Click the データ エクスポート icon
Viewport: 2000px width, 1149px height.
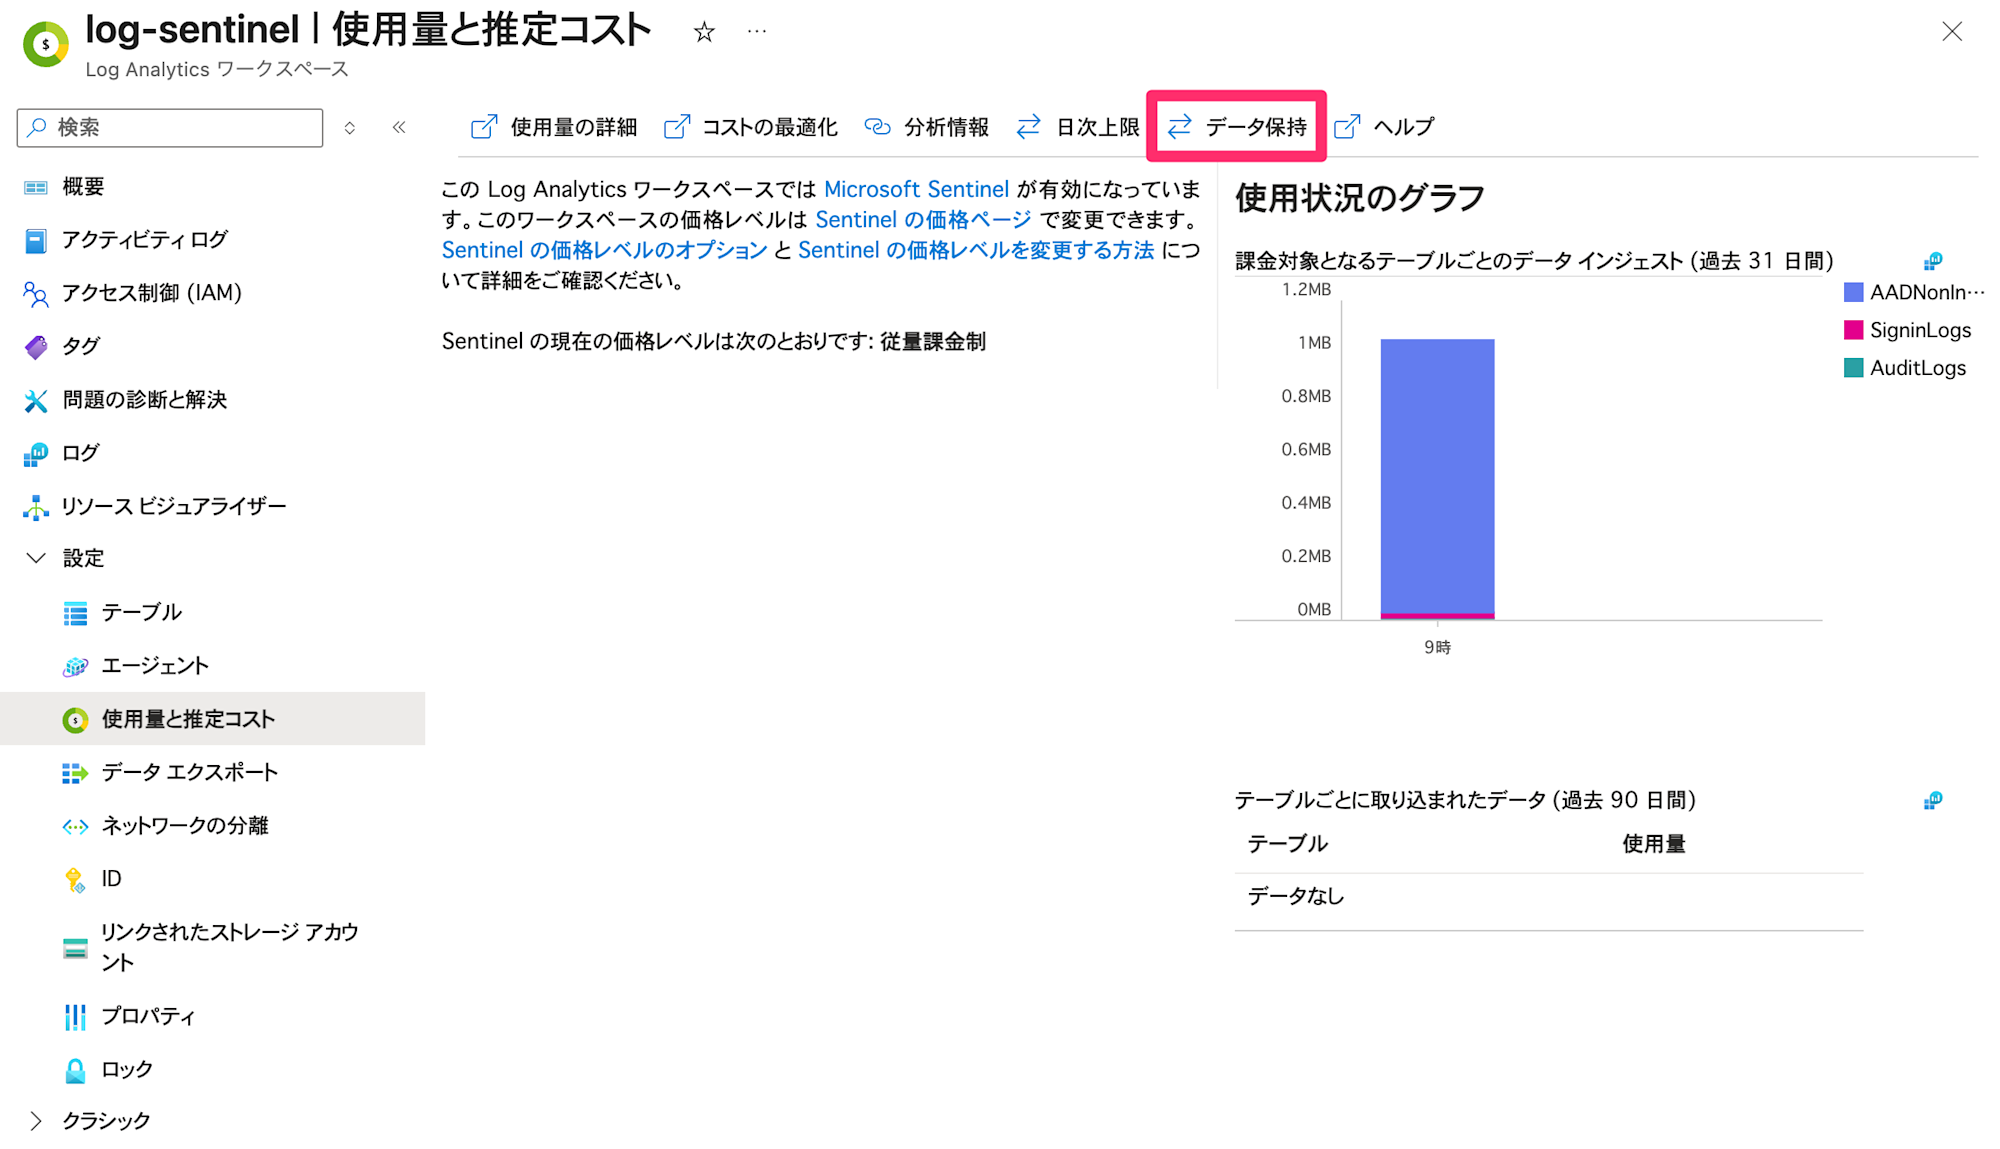coord(75,773)
